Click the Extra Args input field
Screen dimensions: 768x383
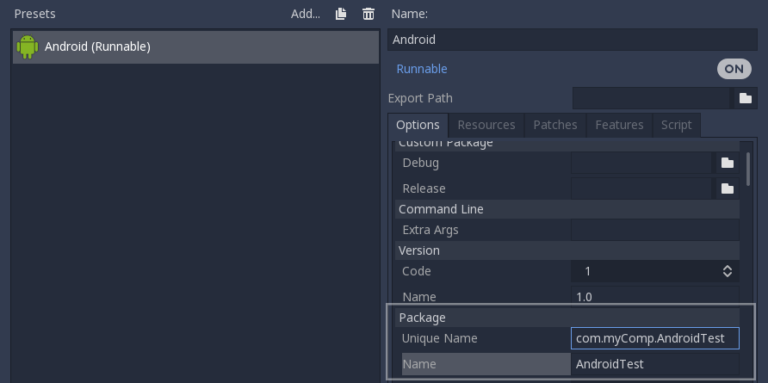pos(655,230)
